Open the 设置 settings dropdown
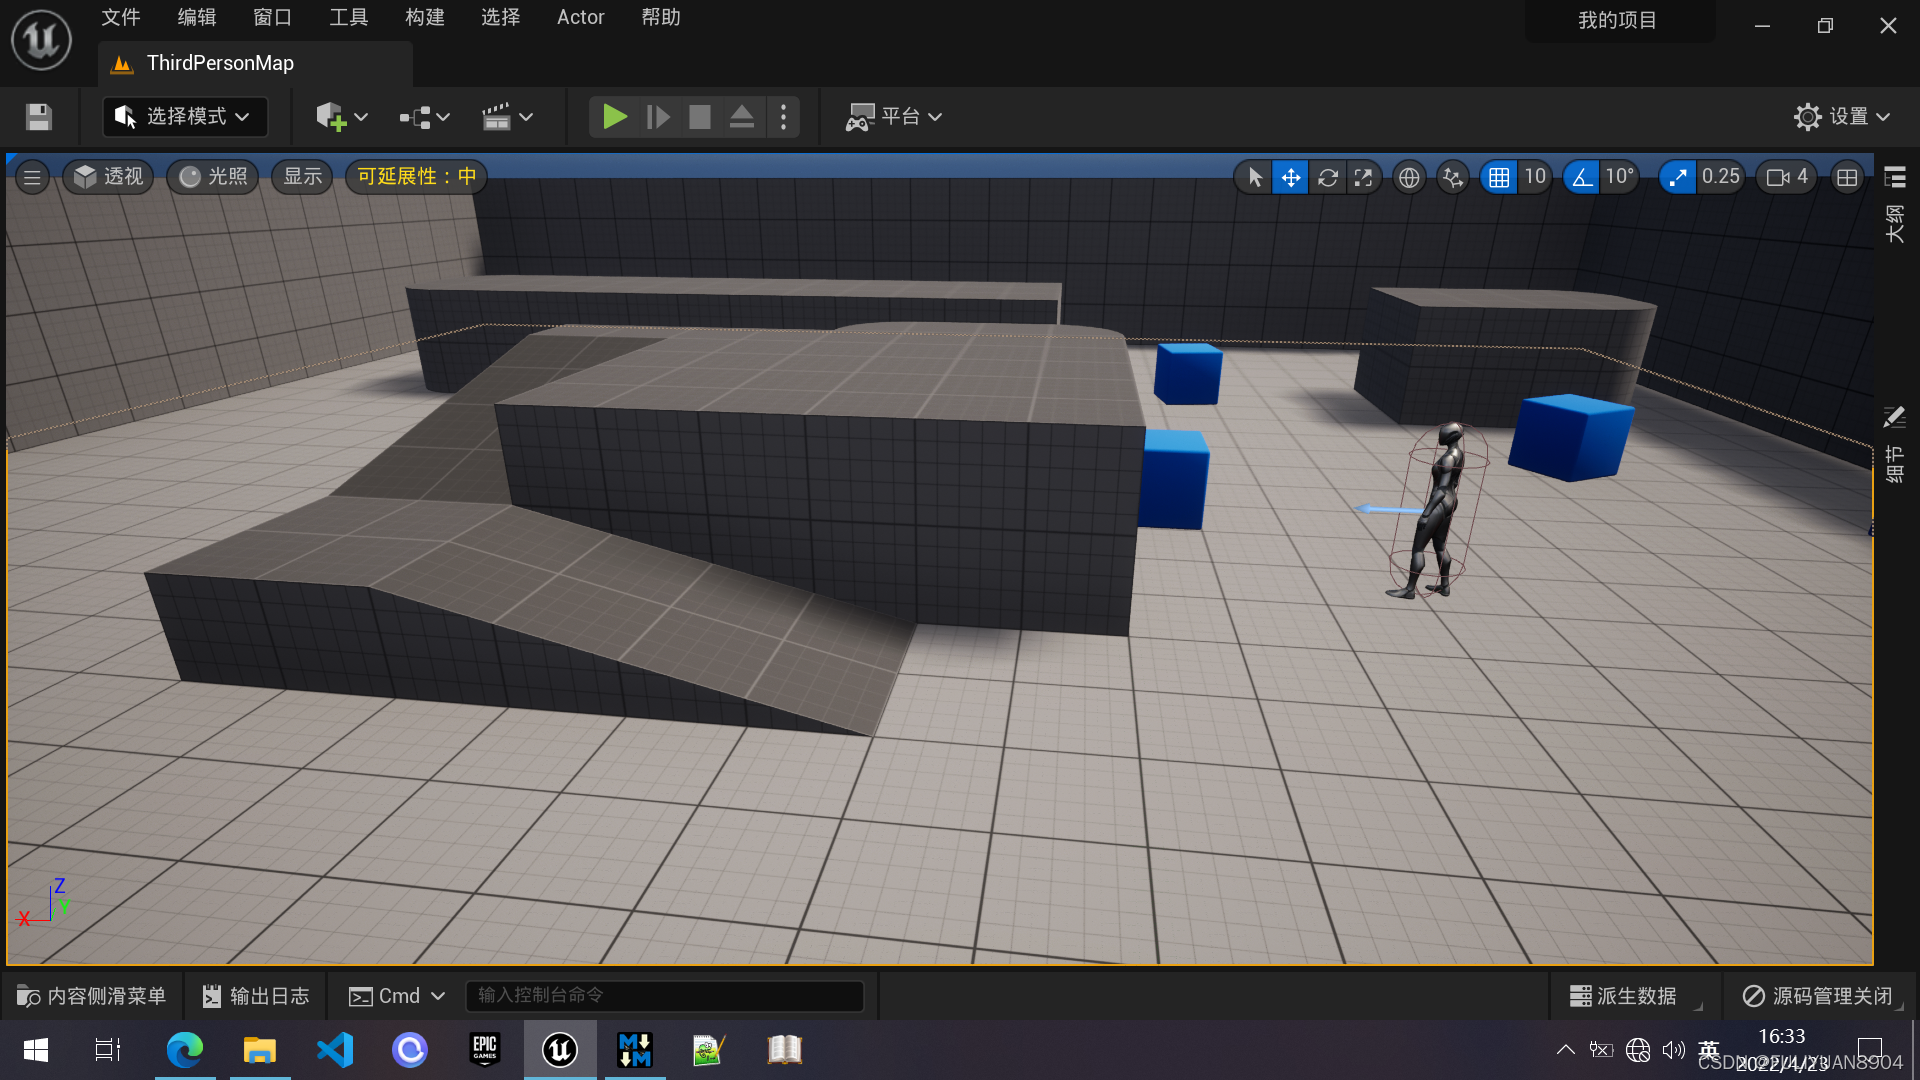1920x1080 pixels. pos(1841,117)
